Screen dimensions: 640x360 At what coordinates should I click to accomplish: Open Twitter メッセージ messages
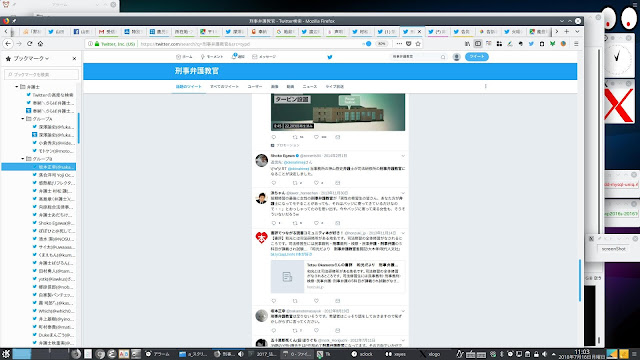click(264, 57)
